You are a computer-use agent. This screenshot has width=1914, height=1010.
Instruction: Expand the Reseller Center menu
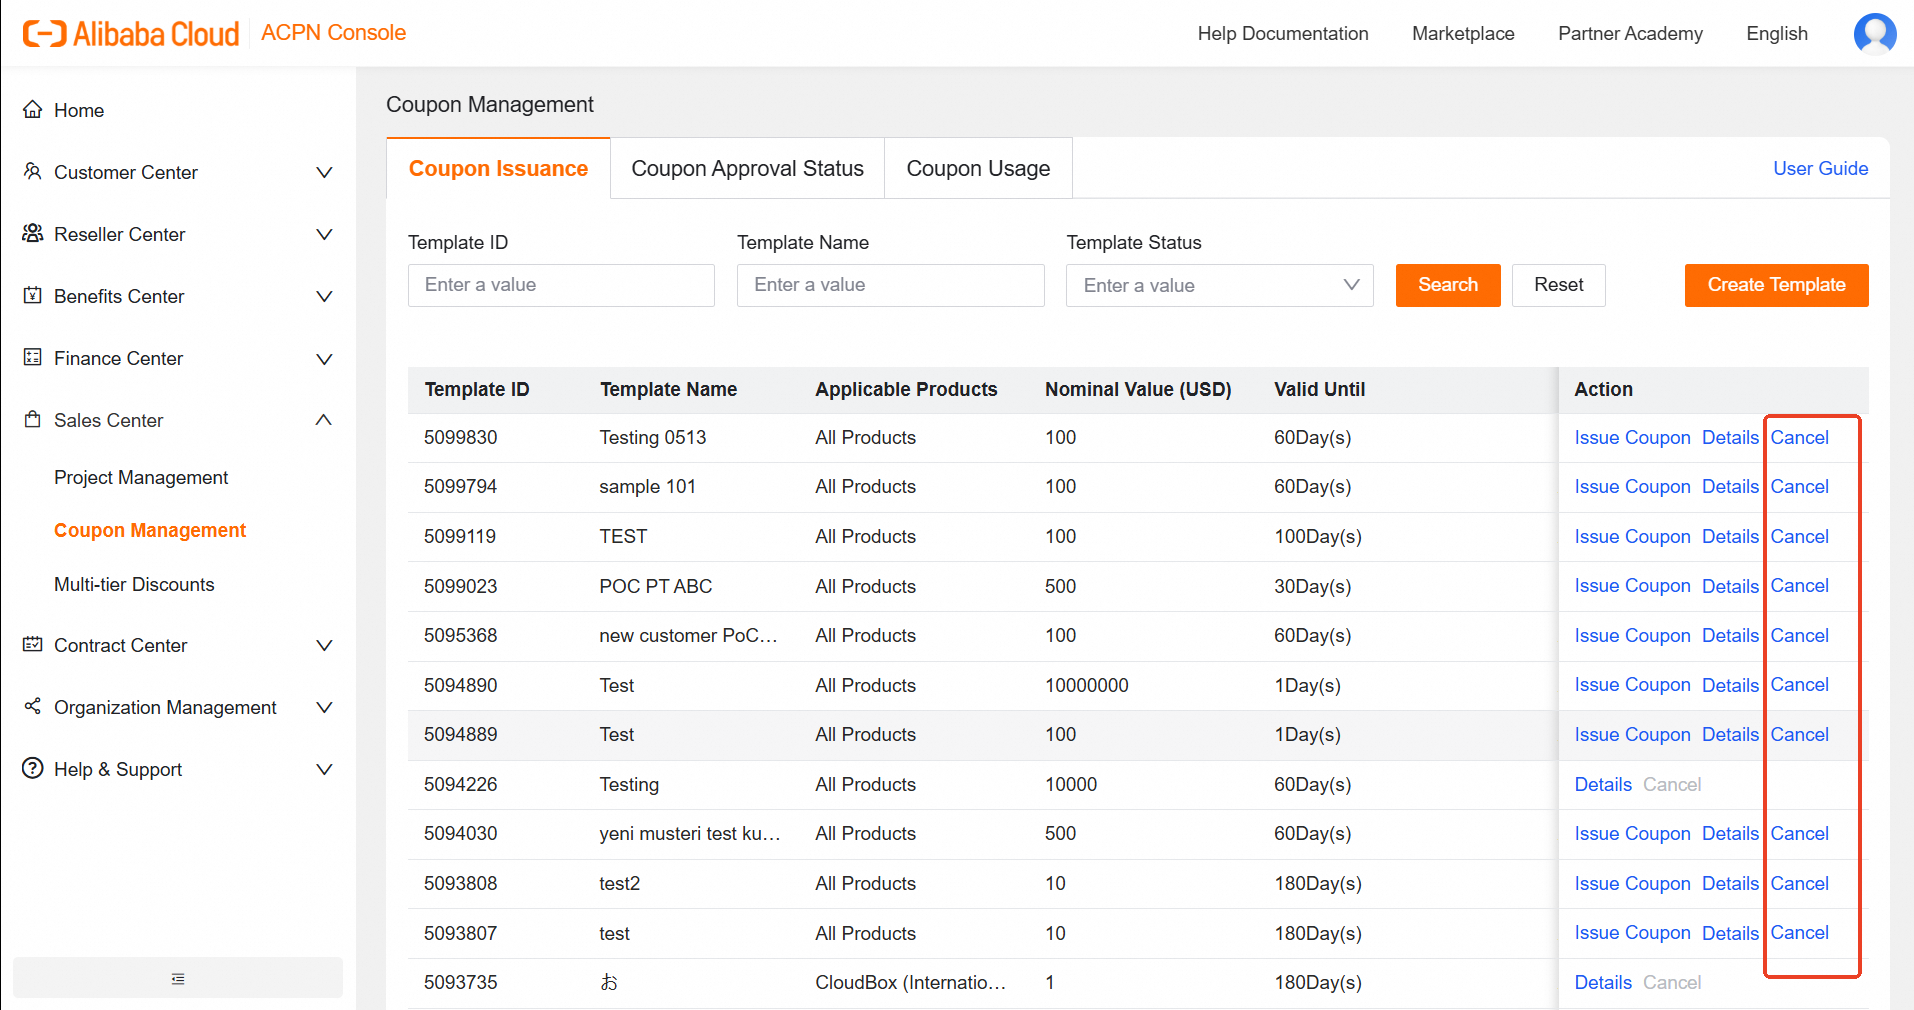click(324, 234)
